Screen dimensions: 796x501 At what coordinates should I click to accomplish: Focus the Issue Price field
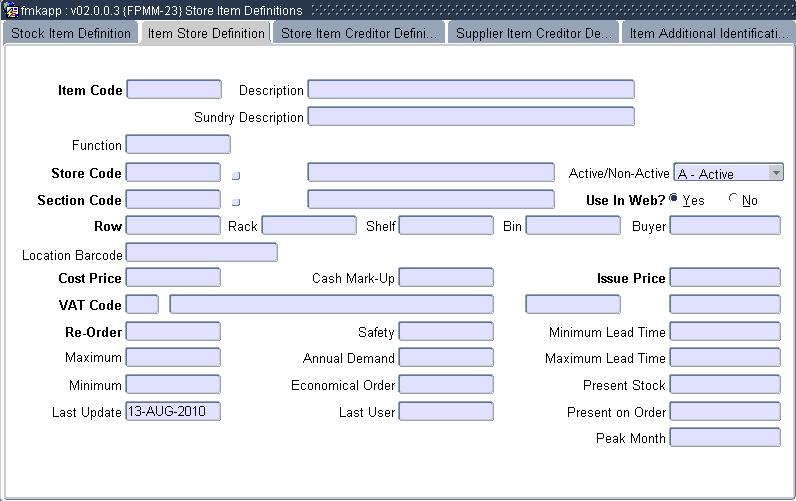[x=724, y=278]
